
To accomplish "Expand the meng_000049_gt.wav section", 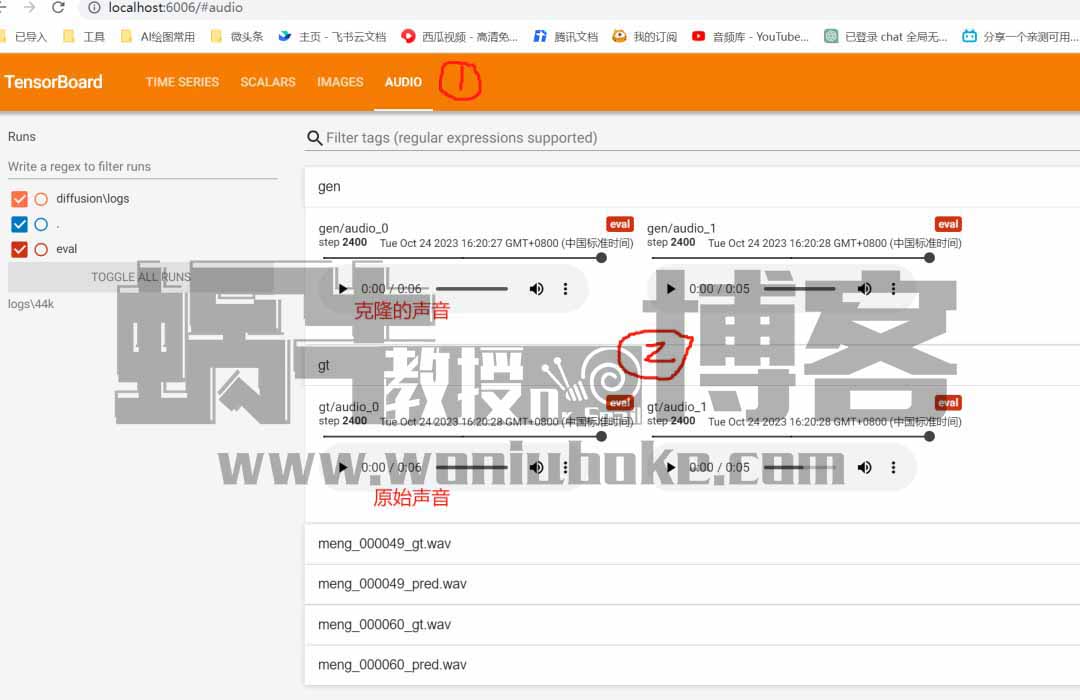I will pyautogui.click(x=384, y=544).
